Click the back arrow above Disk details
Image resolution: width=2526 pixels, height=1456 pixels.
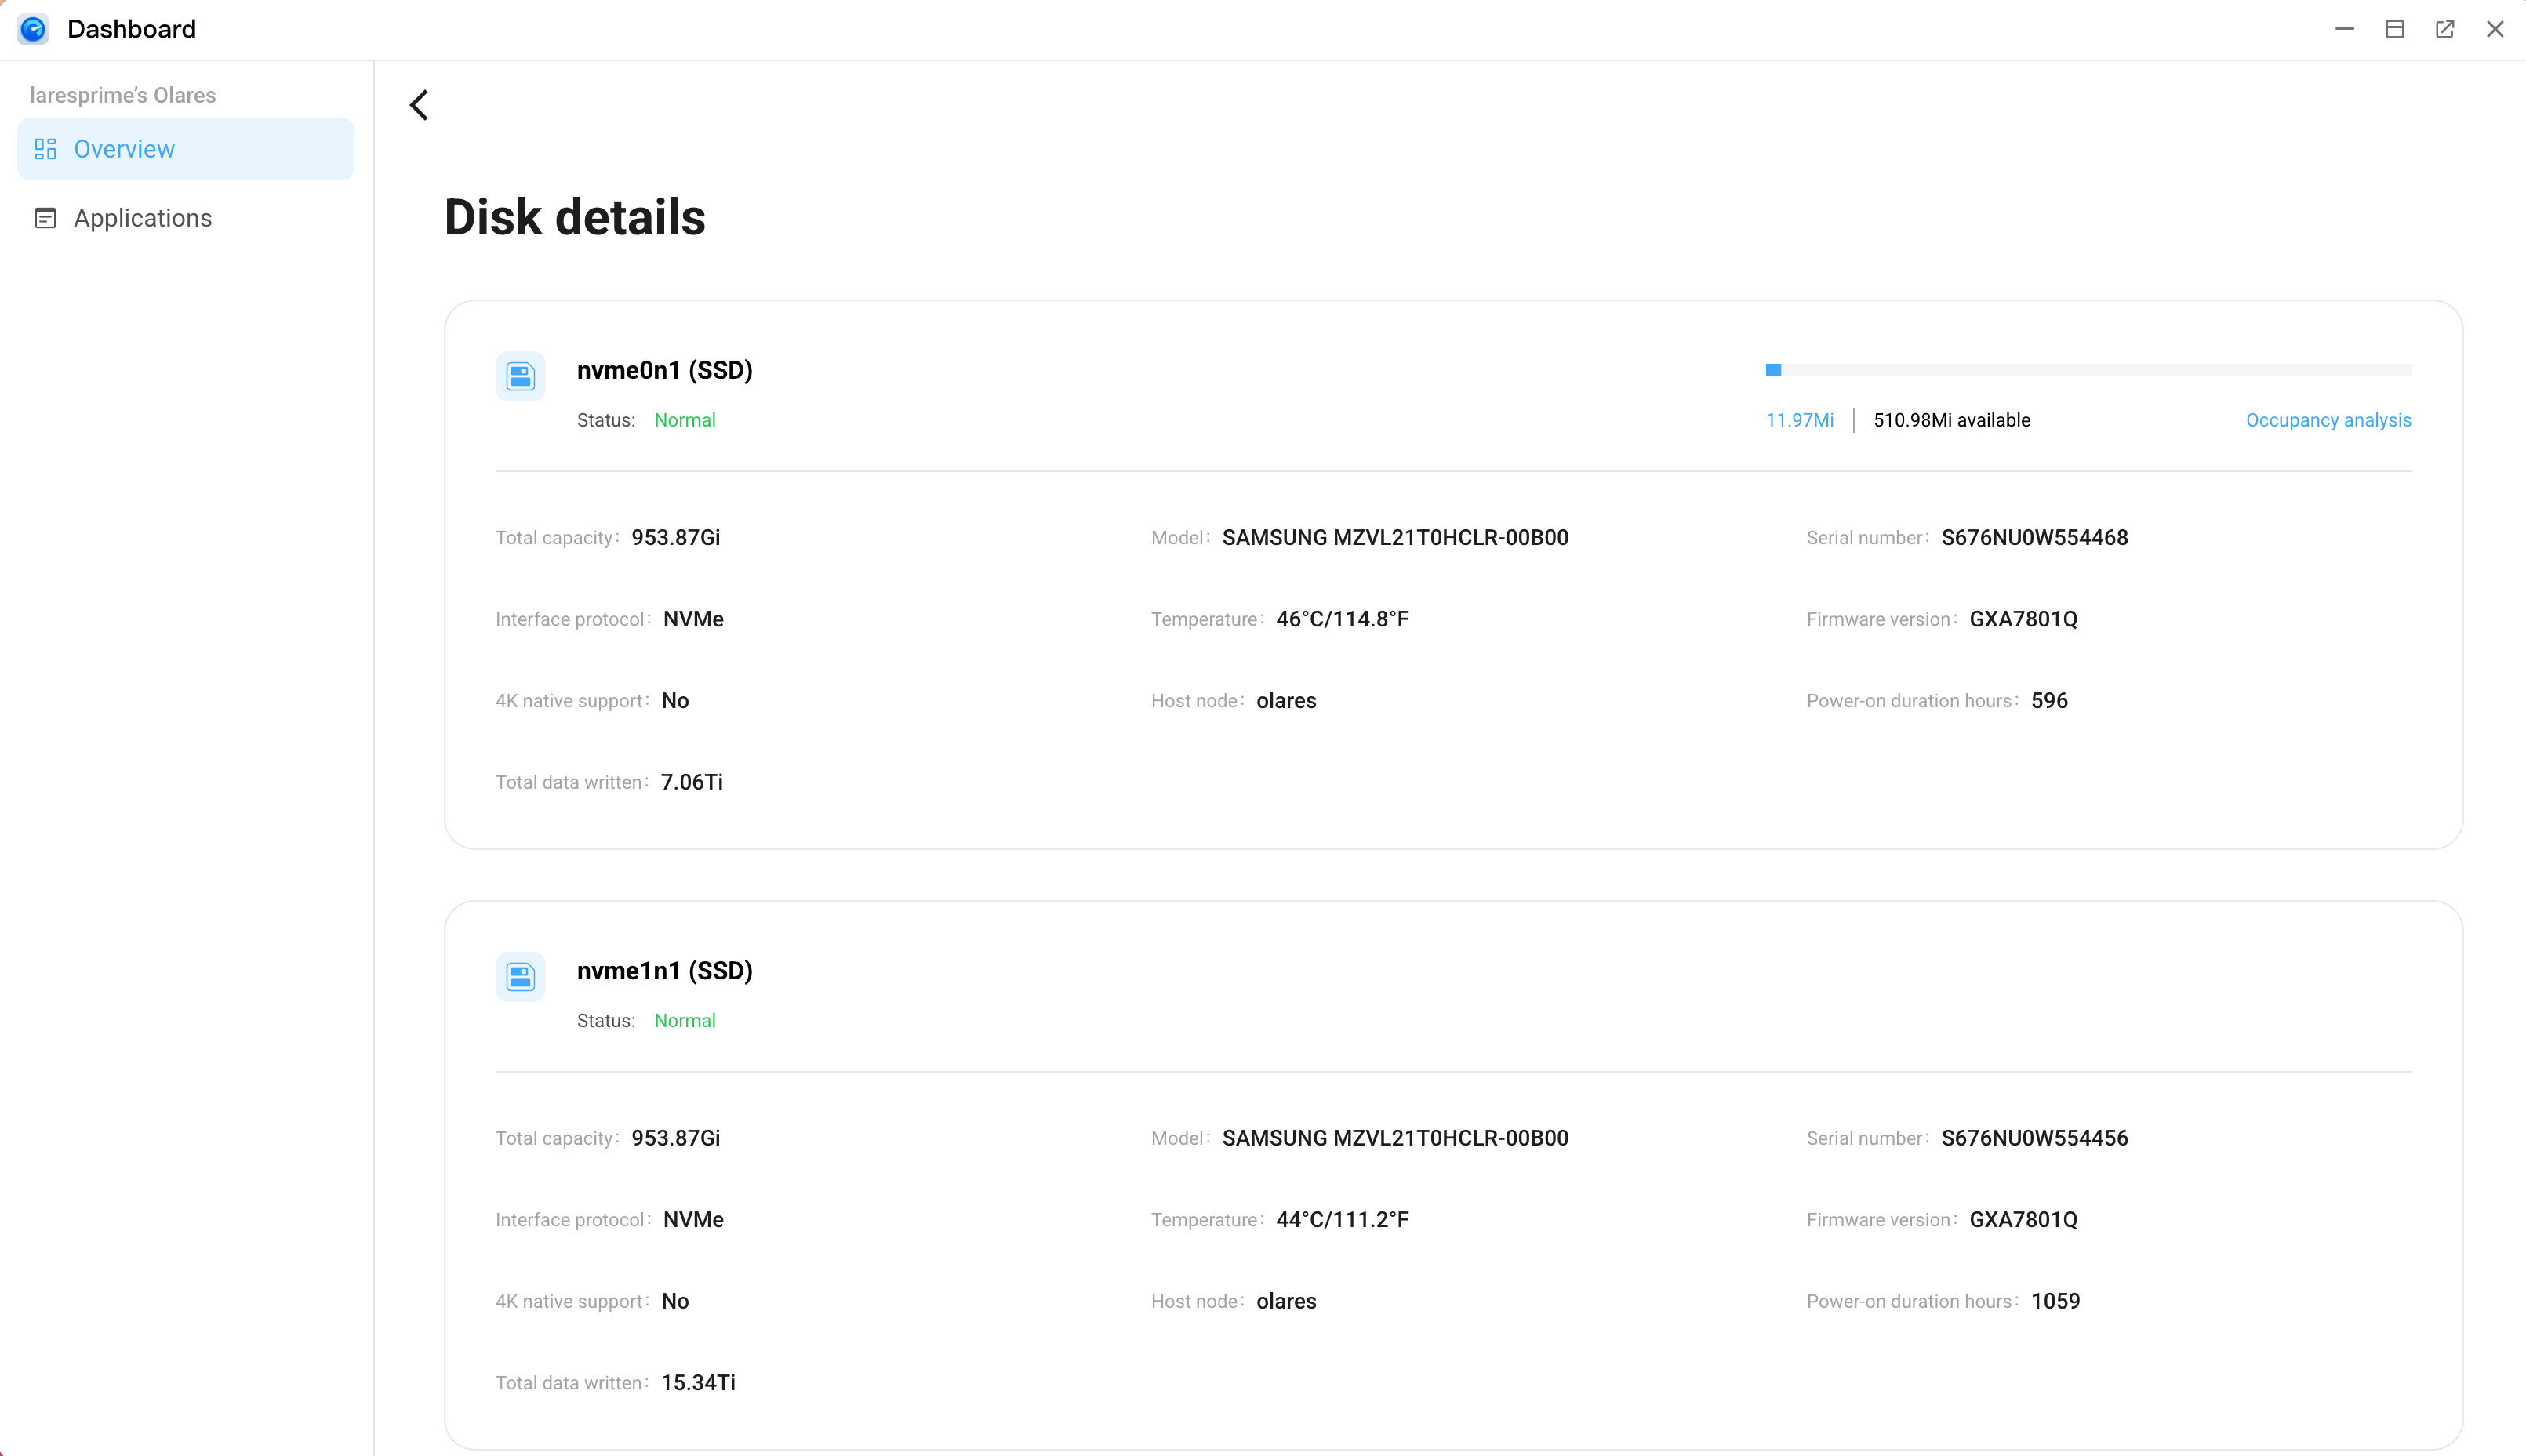418,104
